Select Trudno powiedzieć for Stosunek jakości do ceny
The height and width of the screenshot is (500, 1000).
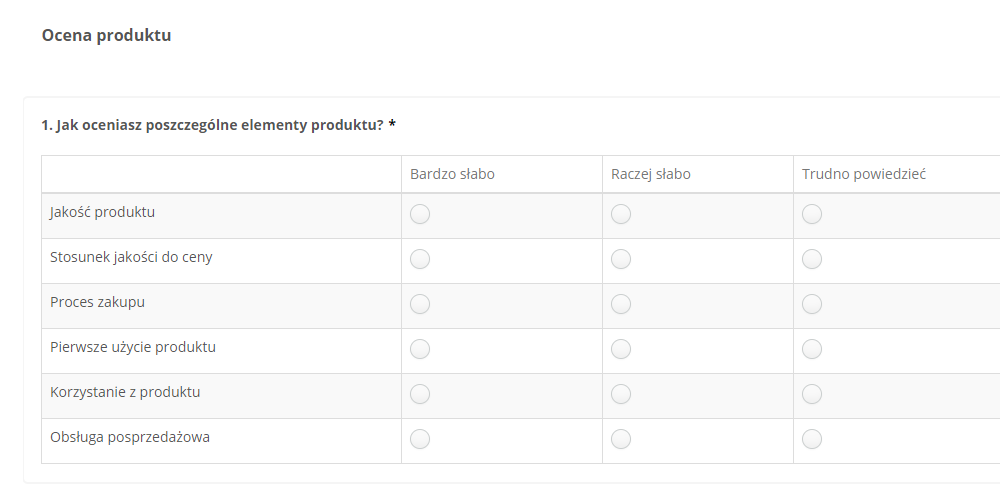click(811, 259)
